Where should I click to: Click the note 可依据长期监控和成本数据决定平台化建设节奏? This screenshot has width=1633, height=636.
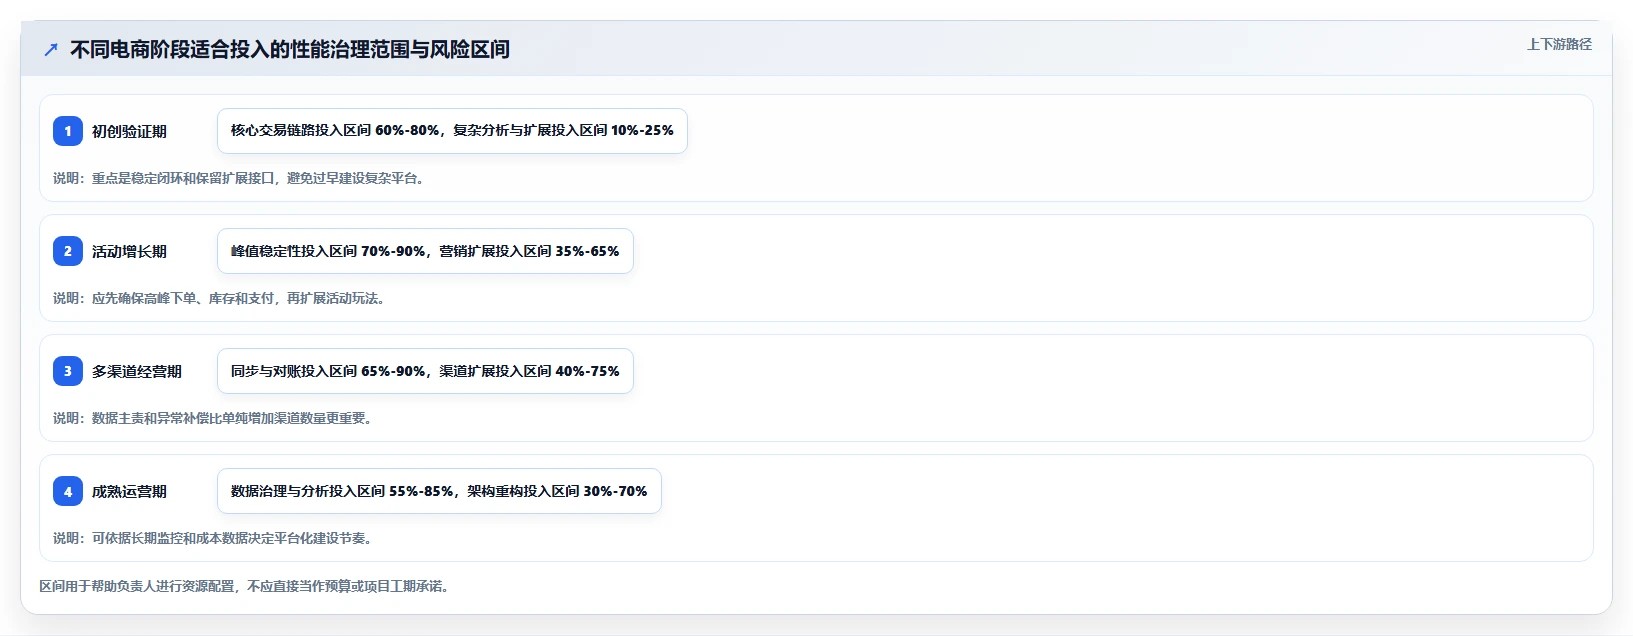point(215,538)
